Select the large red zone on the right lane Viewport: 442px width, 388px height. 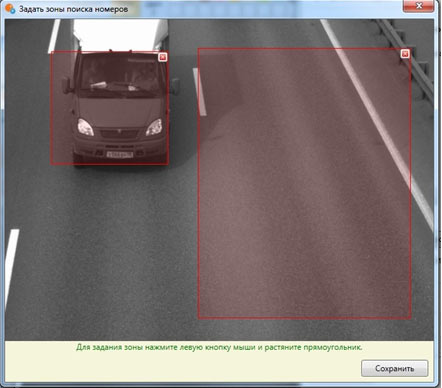click(304, 183)
